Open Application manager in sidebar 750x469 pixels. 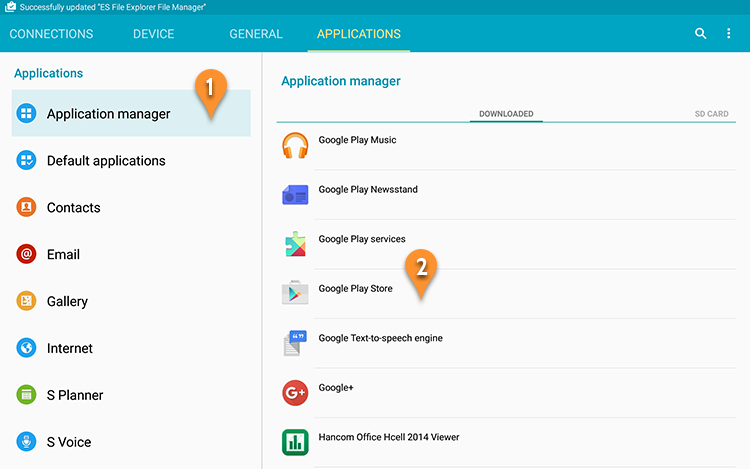tap(131, 113)
